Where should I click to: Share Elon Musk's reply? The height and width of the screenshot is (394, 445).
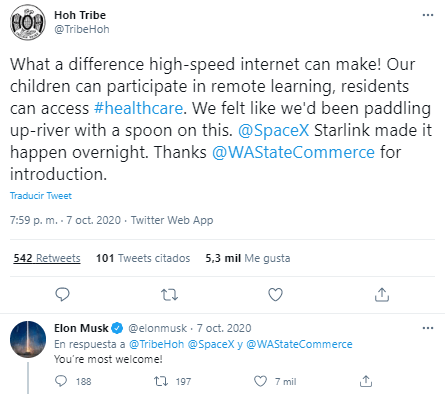(x=366, y=381)
